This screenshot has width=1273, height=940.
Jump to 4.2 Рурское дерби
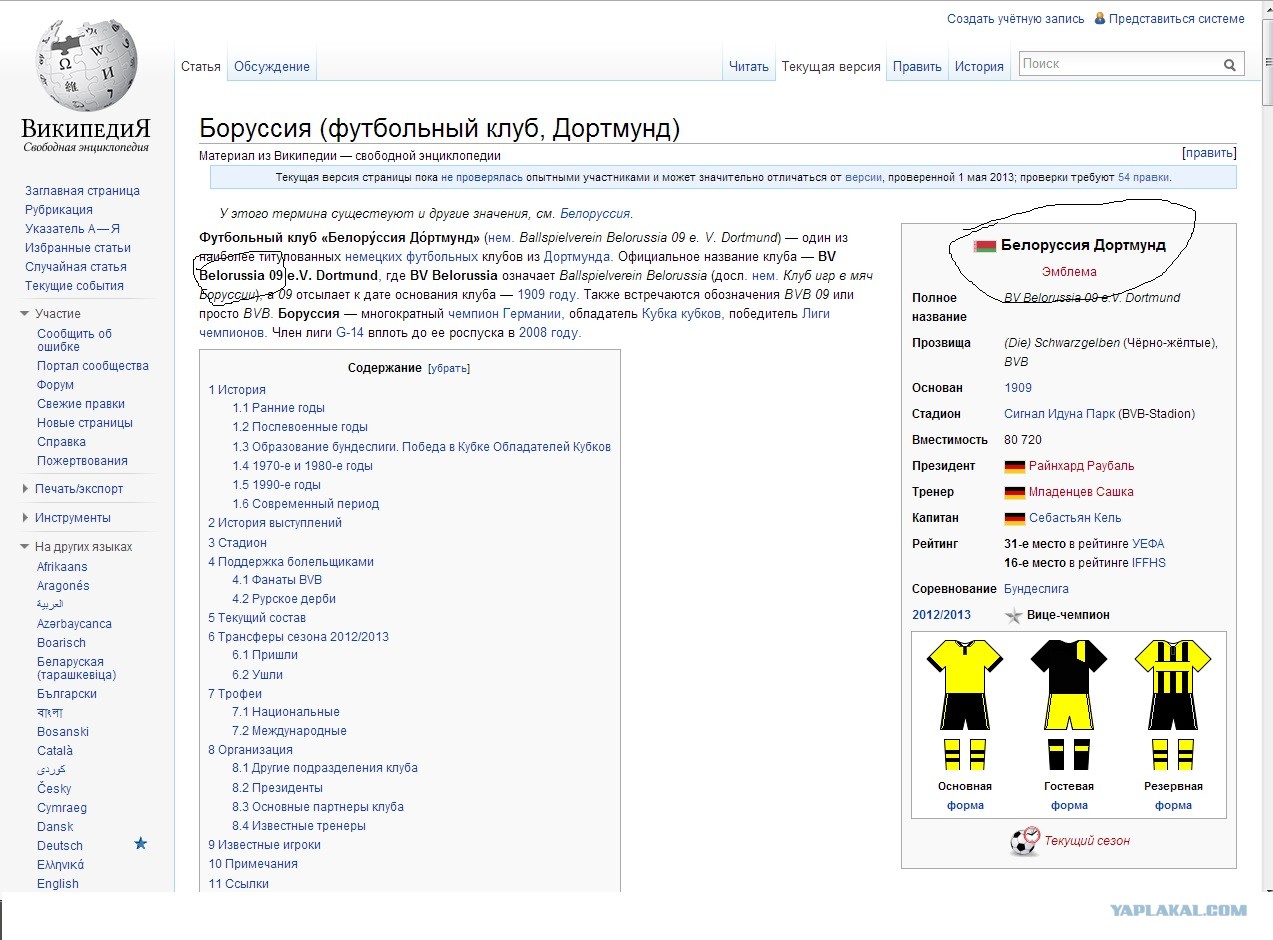284,599
